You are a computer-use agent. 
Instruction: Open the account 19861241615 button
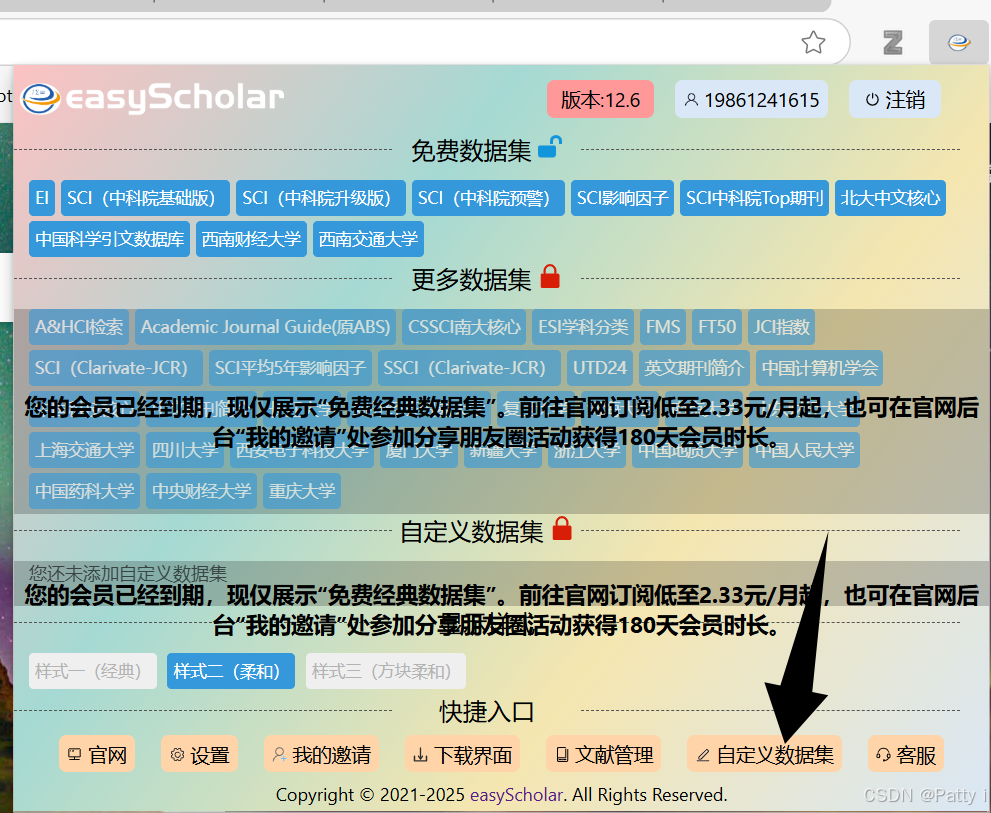tap(751, 99)
